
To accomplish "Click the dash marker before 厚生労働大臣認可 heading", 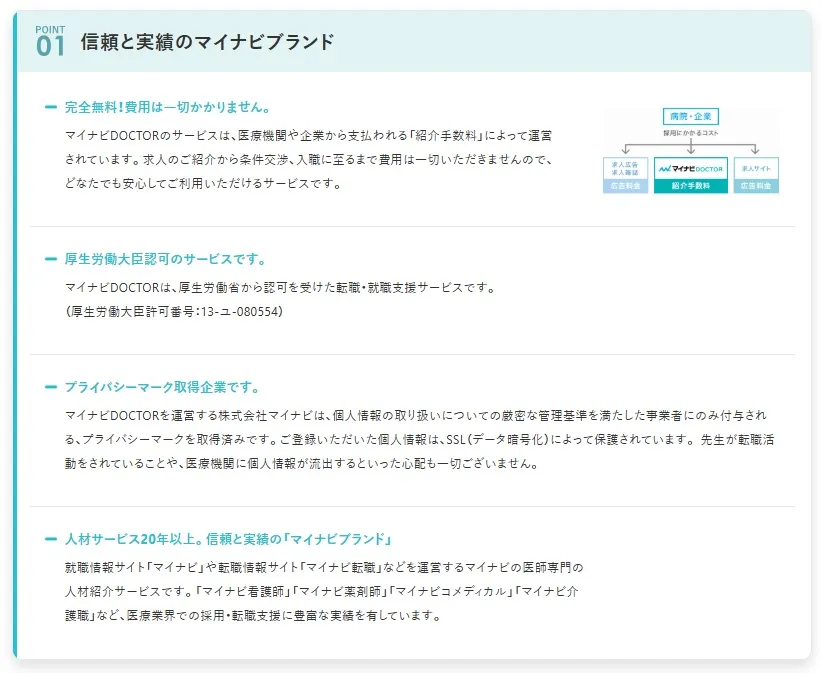I will [51, 259].
